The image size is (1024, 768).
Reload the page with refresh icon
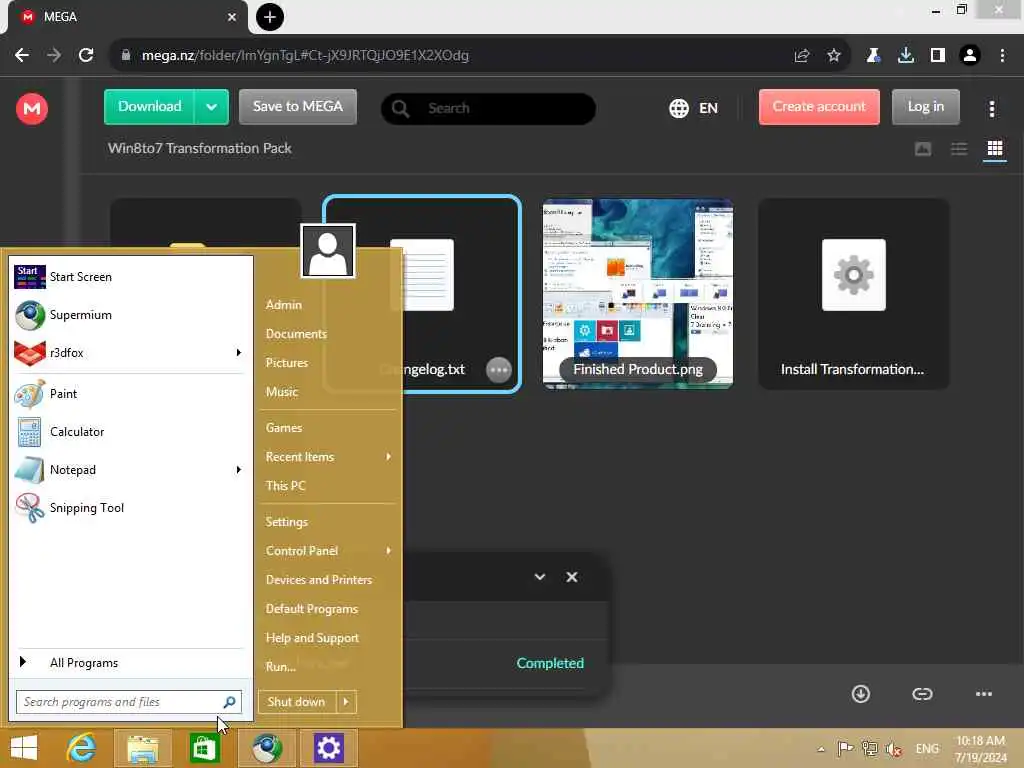point(86,56)
